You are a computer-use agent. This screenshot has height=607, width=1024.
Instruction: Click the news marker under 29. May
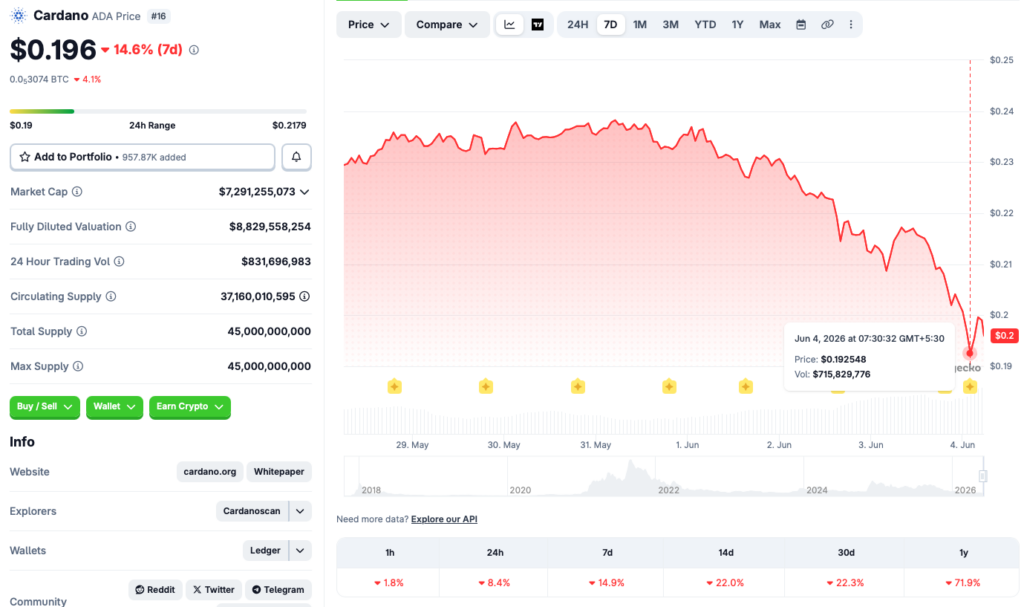click(x=394, y=387)
